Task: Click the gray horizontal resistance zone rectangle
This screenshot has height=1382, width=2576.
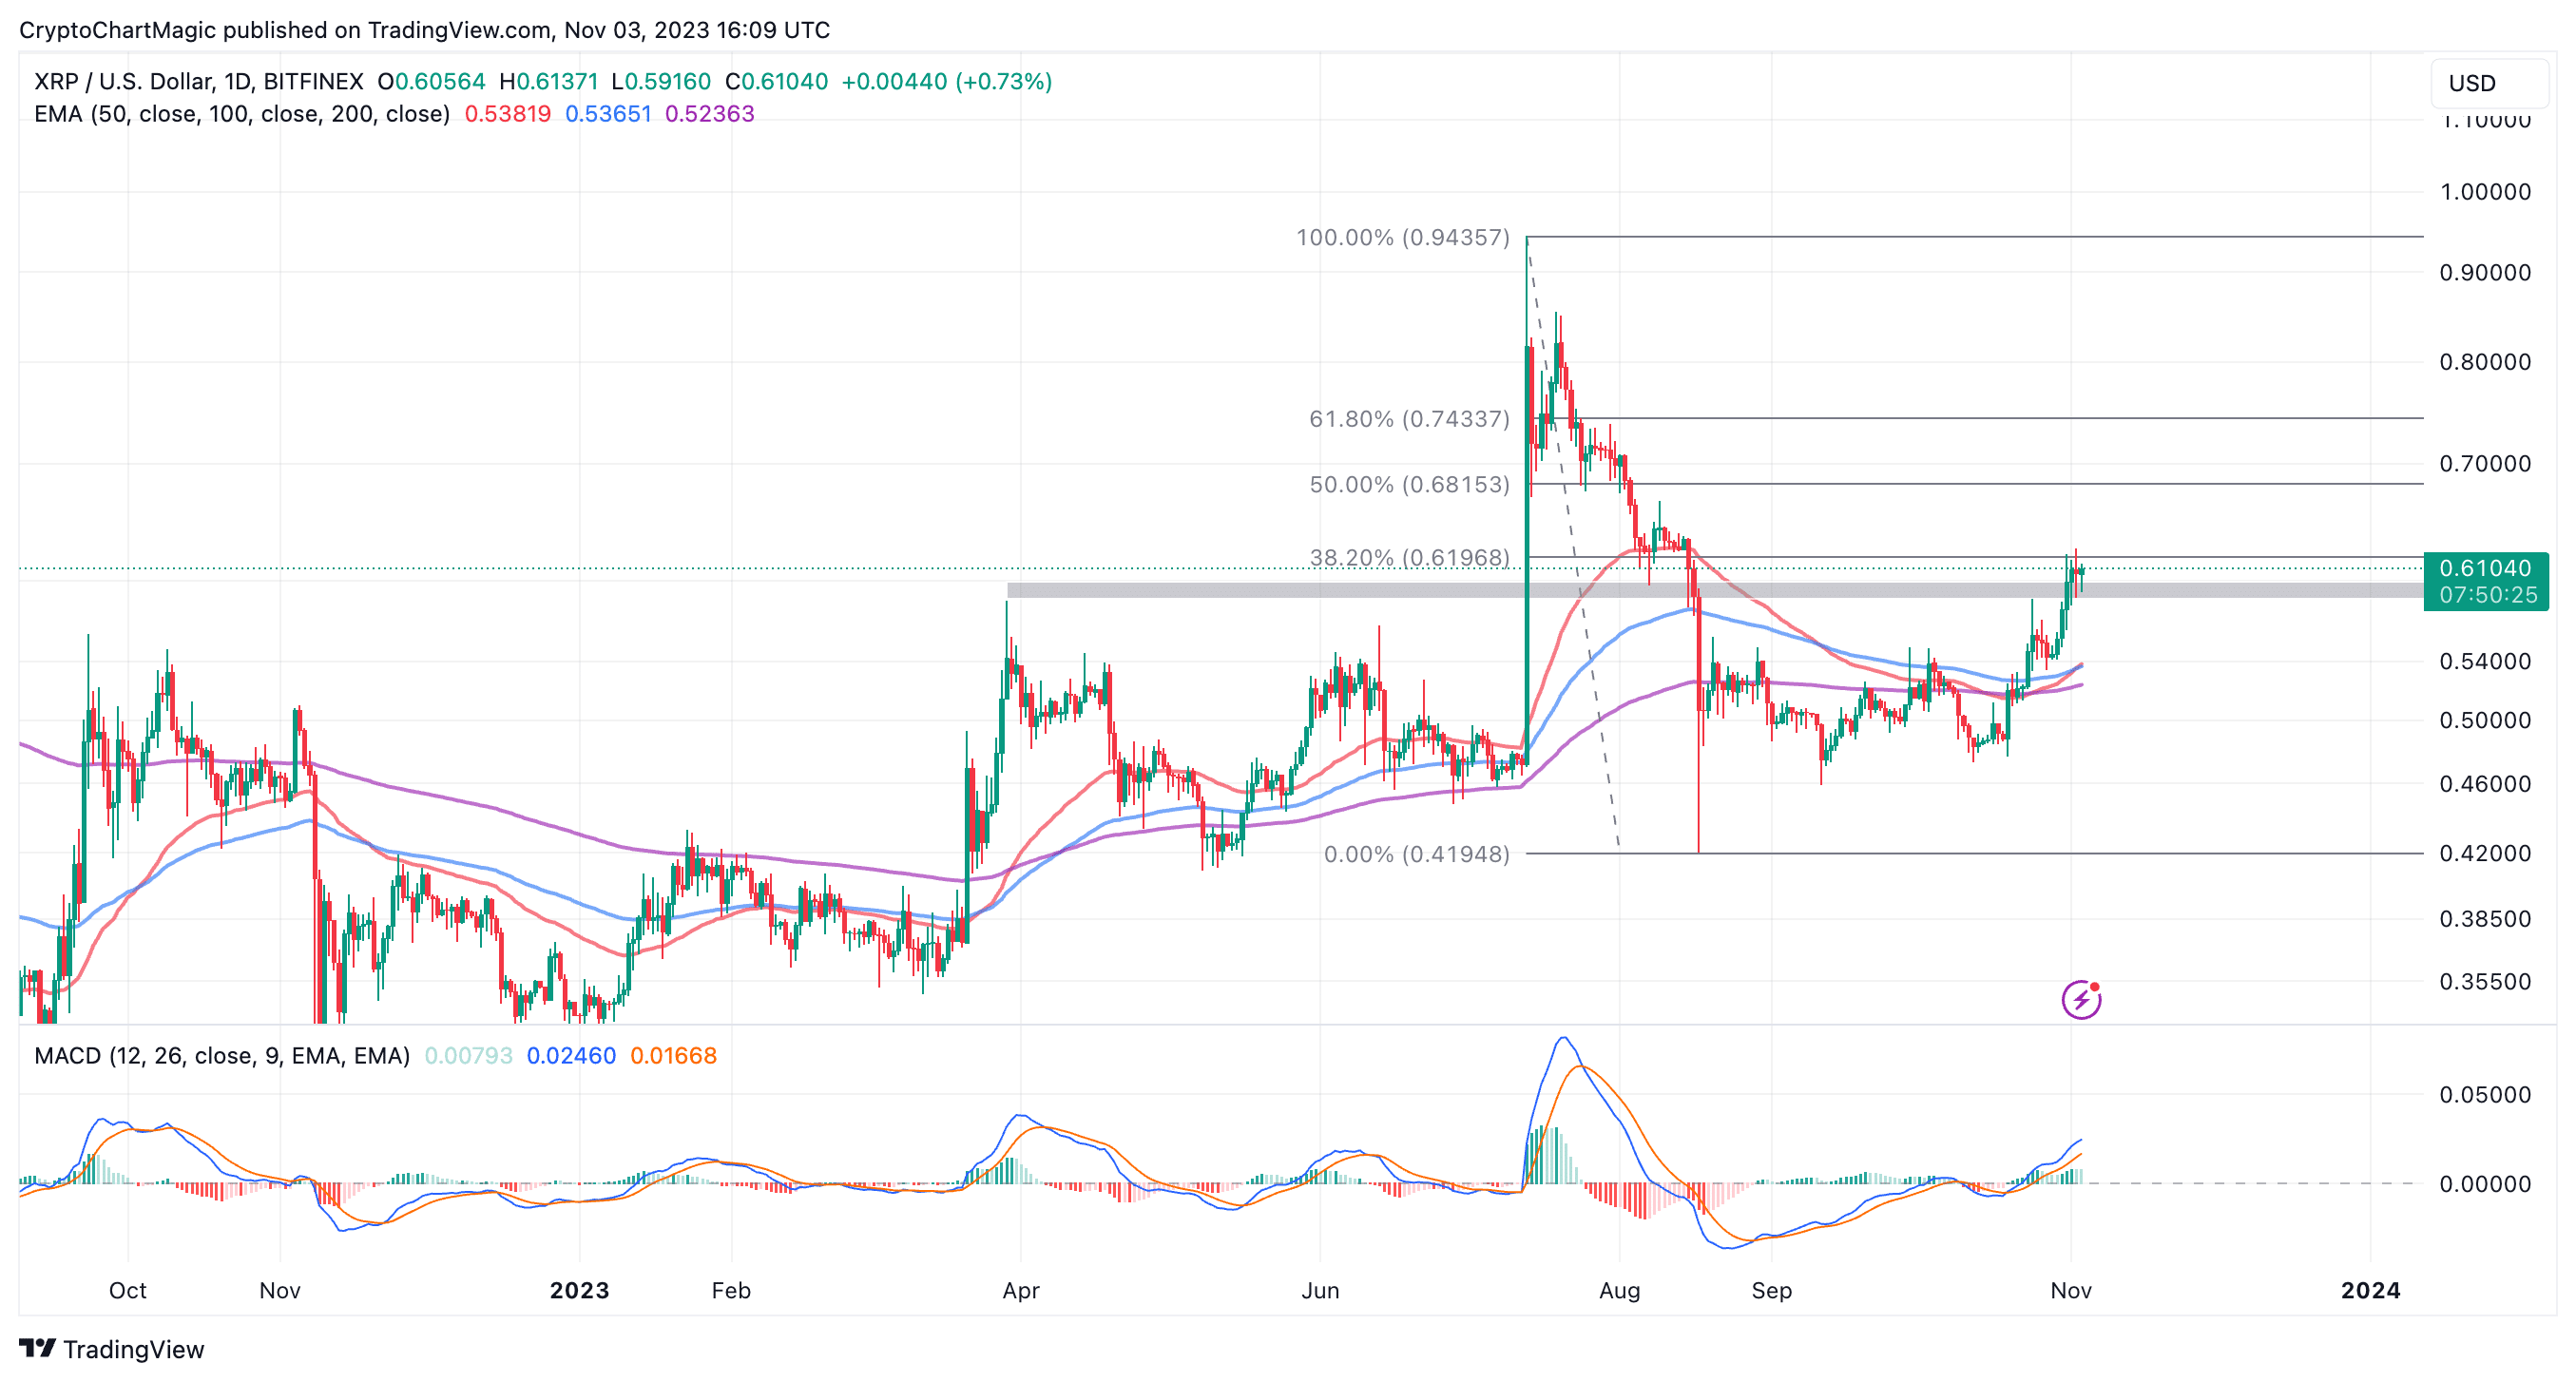Action: click(1715, 590)
